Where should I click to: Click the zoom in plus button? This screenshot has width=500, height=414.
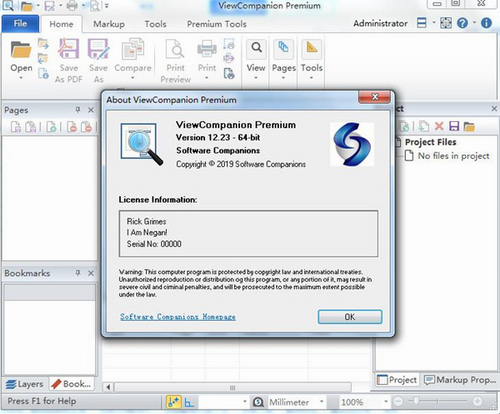coord(477,401)
